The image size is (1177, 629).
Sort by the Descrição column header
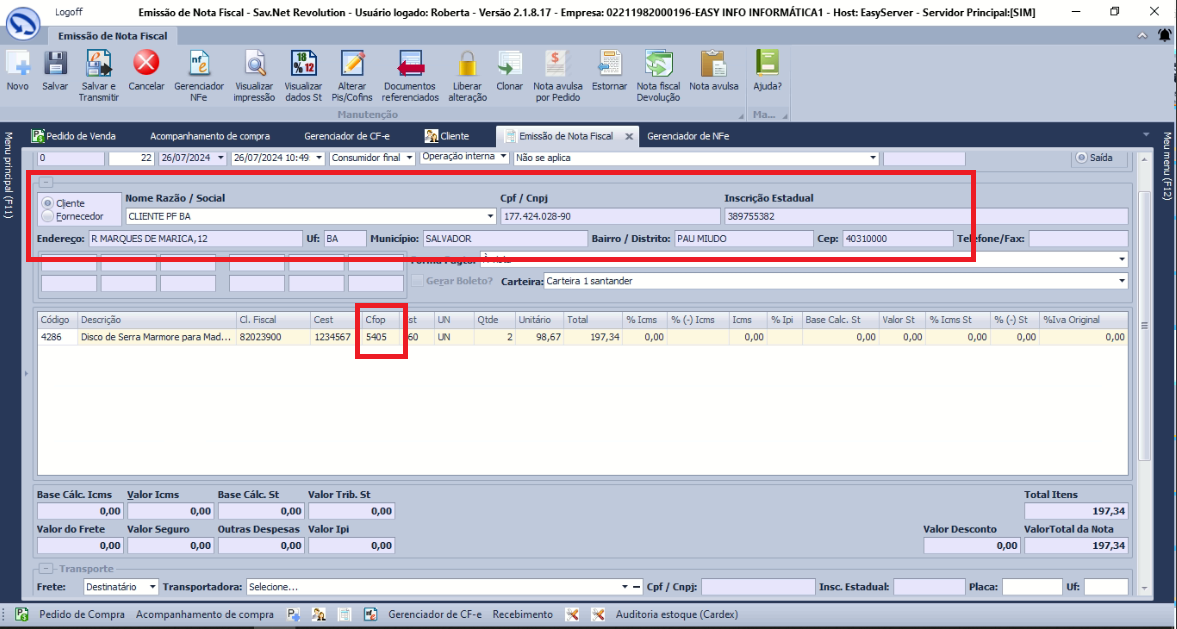tap(156, 320)
